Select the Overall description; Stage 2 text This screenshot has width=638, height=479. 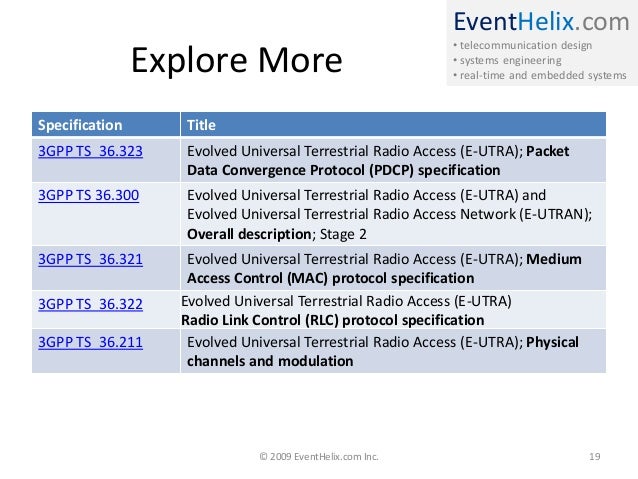click(x=277, y=234)
